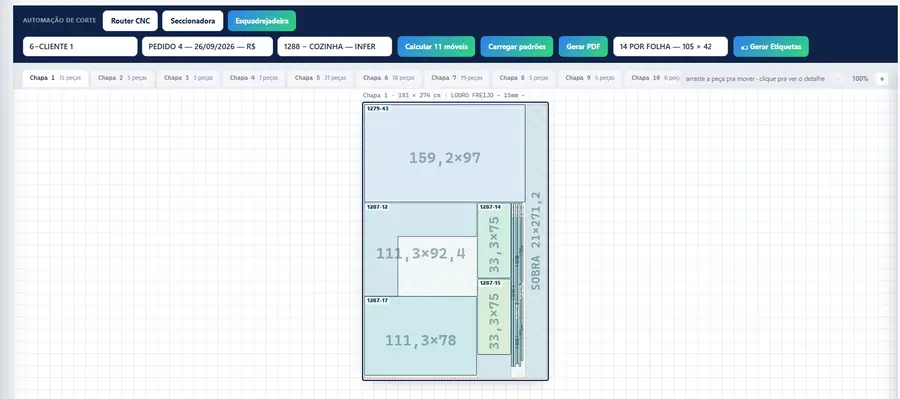This screenshot has width=900, height=399.
Task: Open the 6-CLIENTE 1 client selector
Action: (x=80, y=47)
